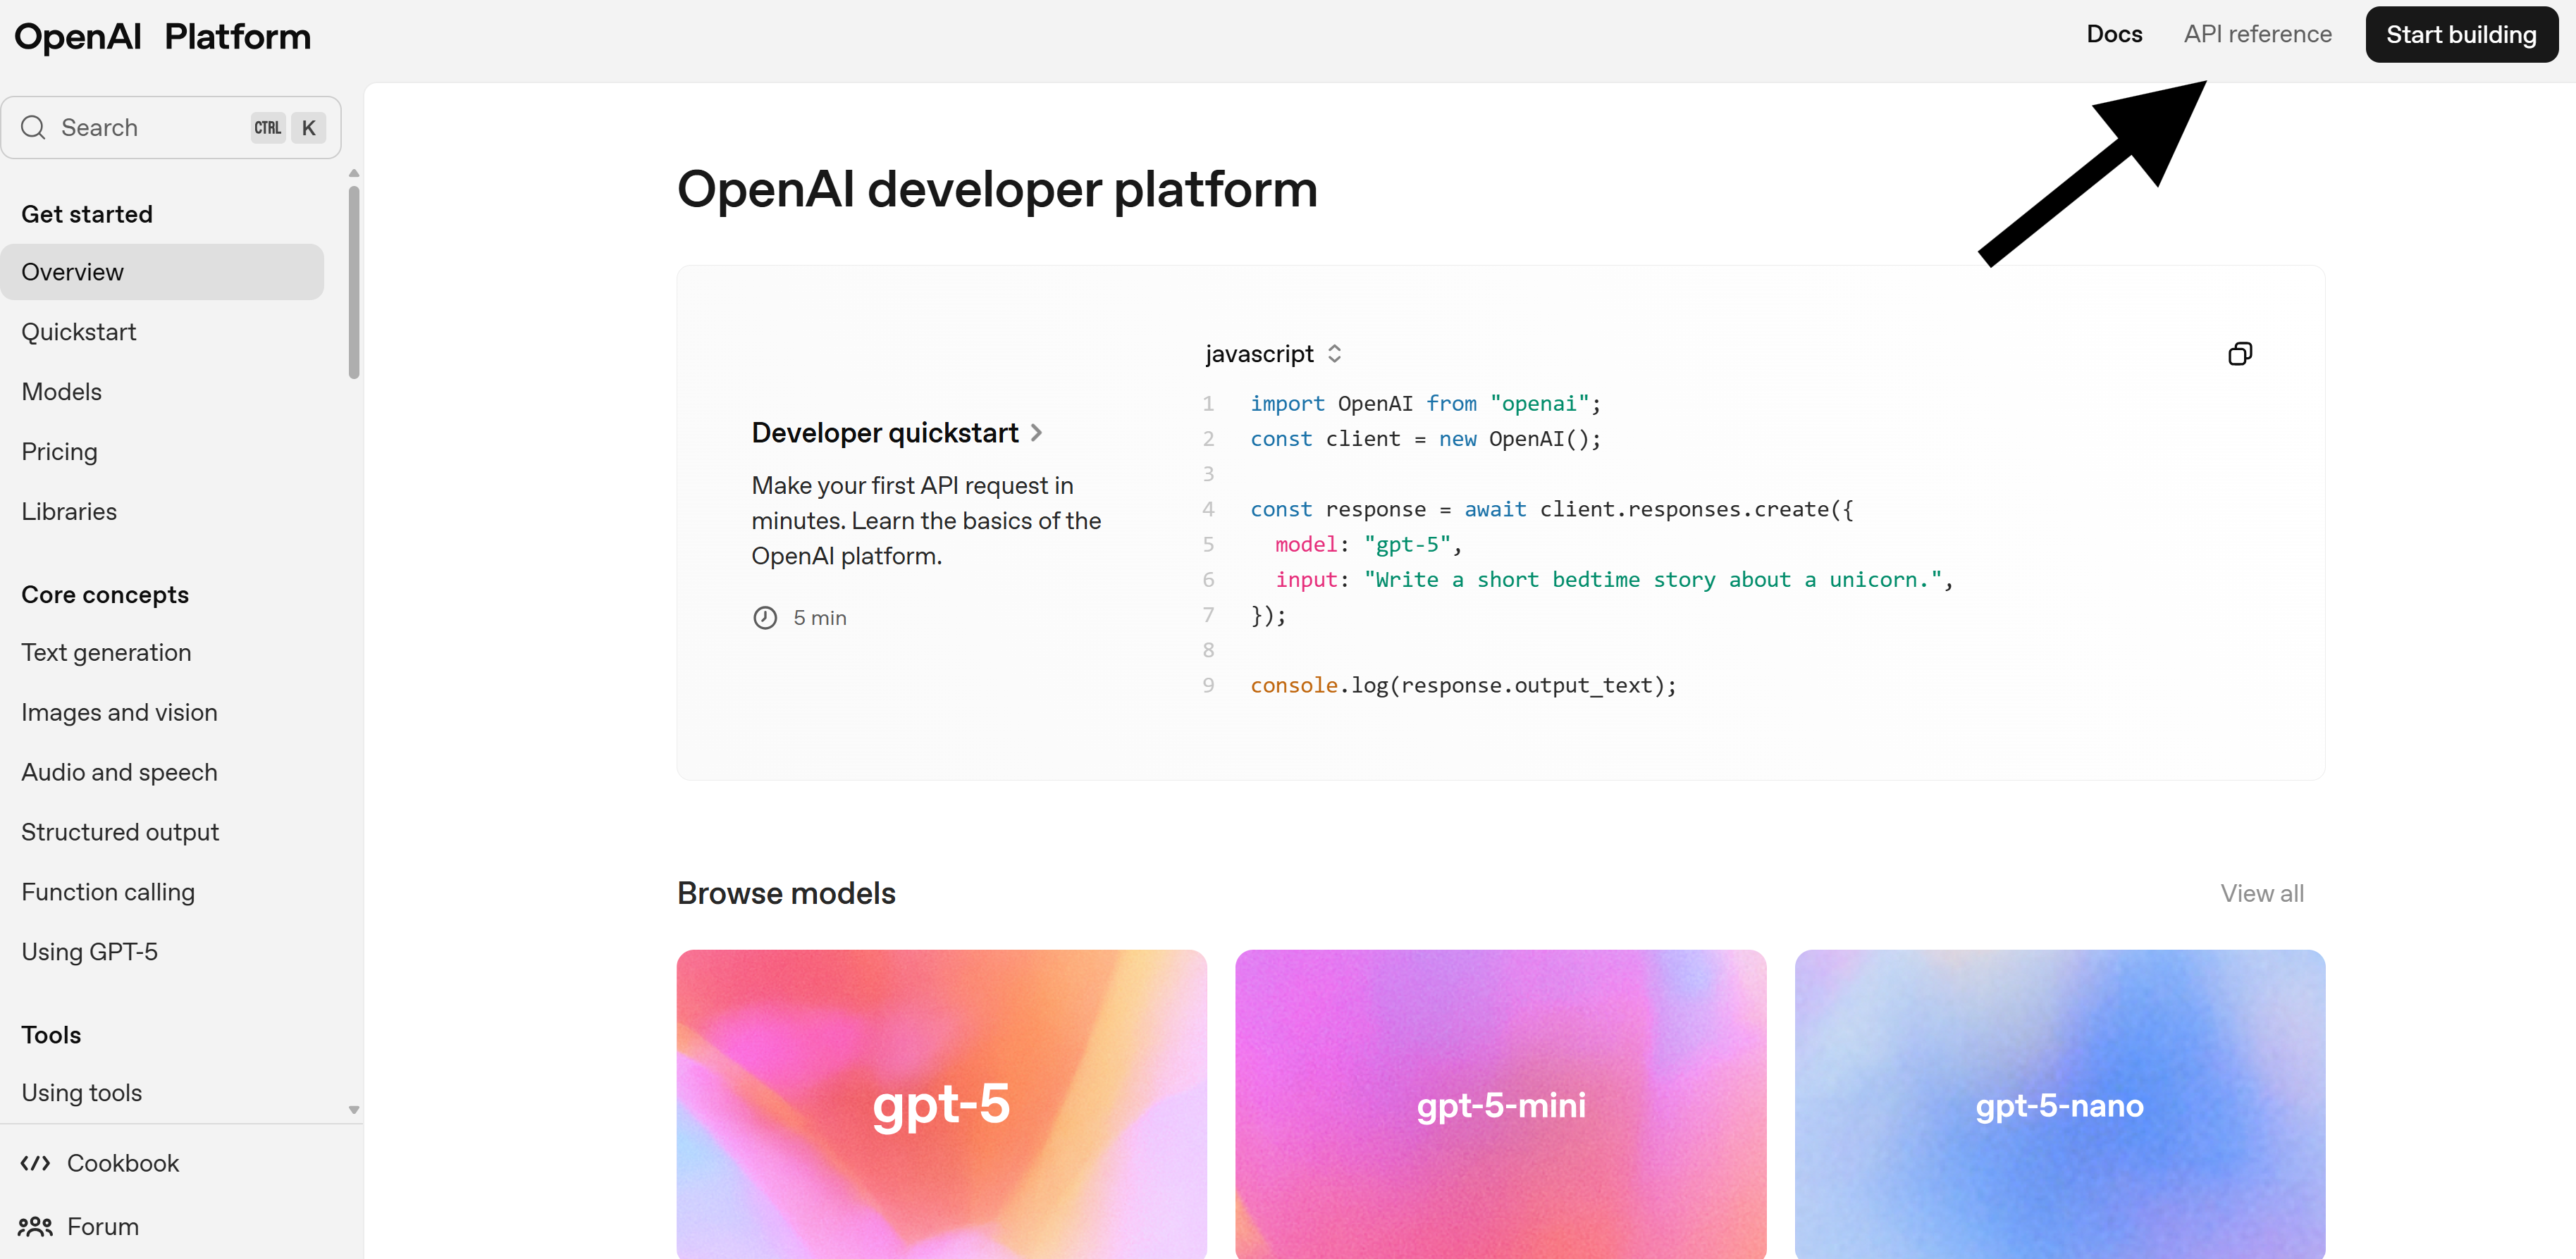Click the Cookbook code icon
The image size is (2576, 1259).
click(35, 1163)
